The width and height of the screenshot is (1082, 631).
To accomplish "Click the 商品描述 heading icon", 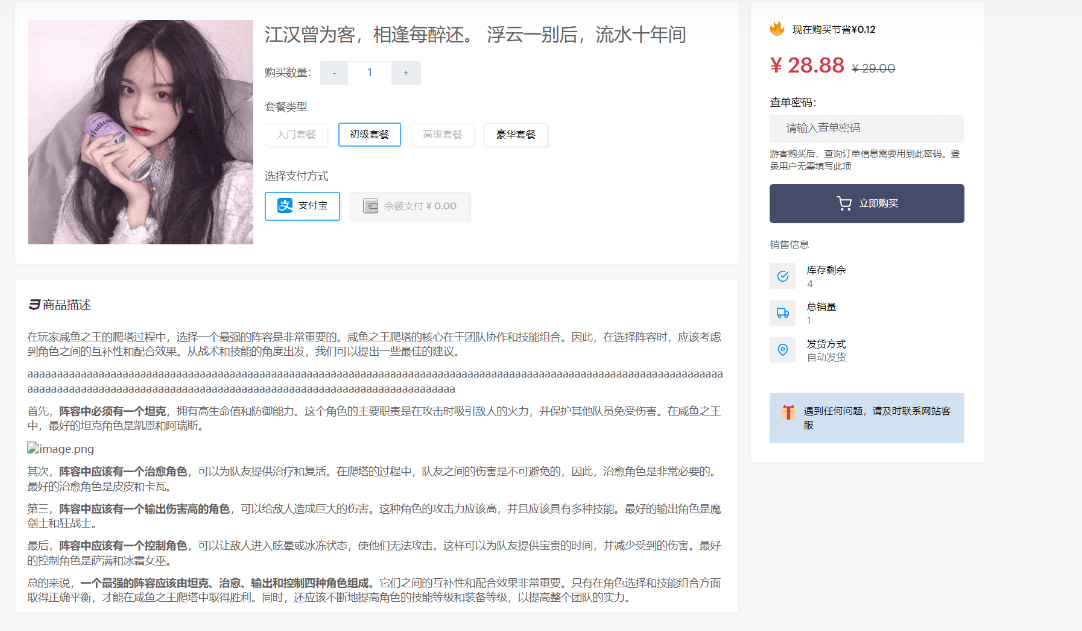I will (x=34, y=304).
